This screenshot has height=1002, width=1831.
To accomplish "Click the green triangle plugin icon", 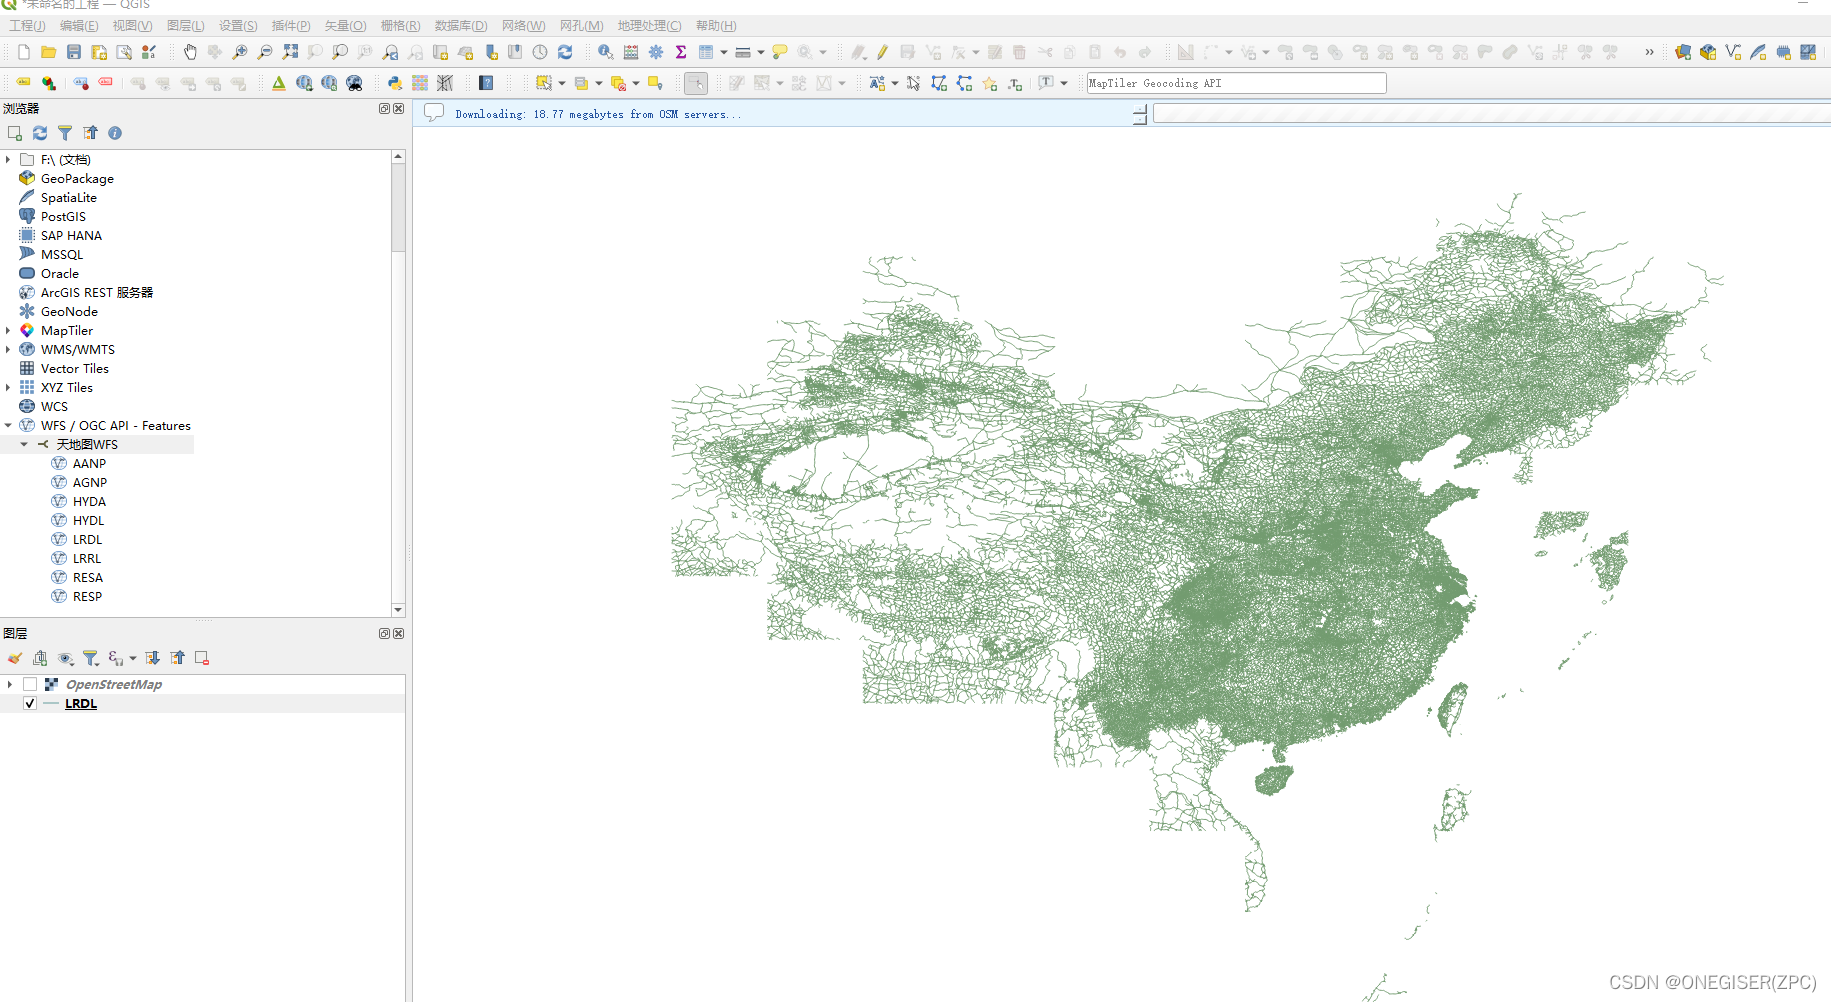I will [x=279, y=83].
